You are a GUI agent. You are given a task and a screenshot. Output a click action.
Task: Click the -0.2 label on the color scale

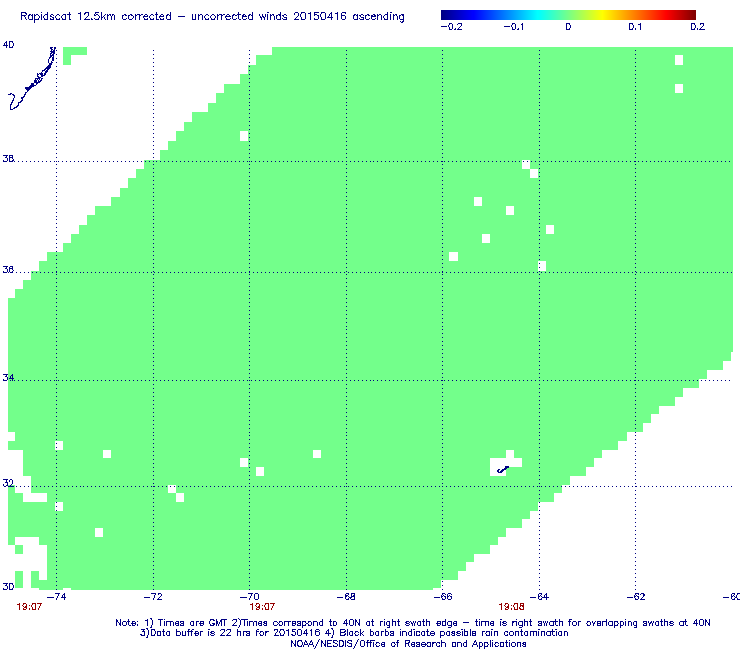click(451, 27)
